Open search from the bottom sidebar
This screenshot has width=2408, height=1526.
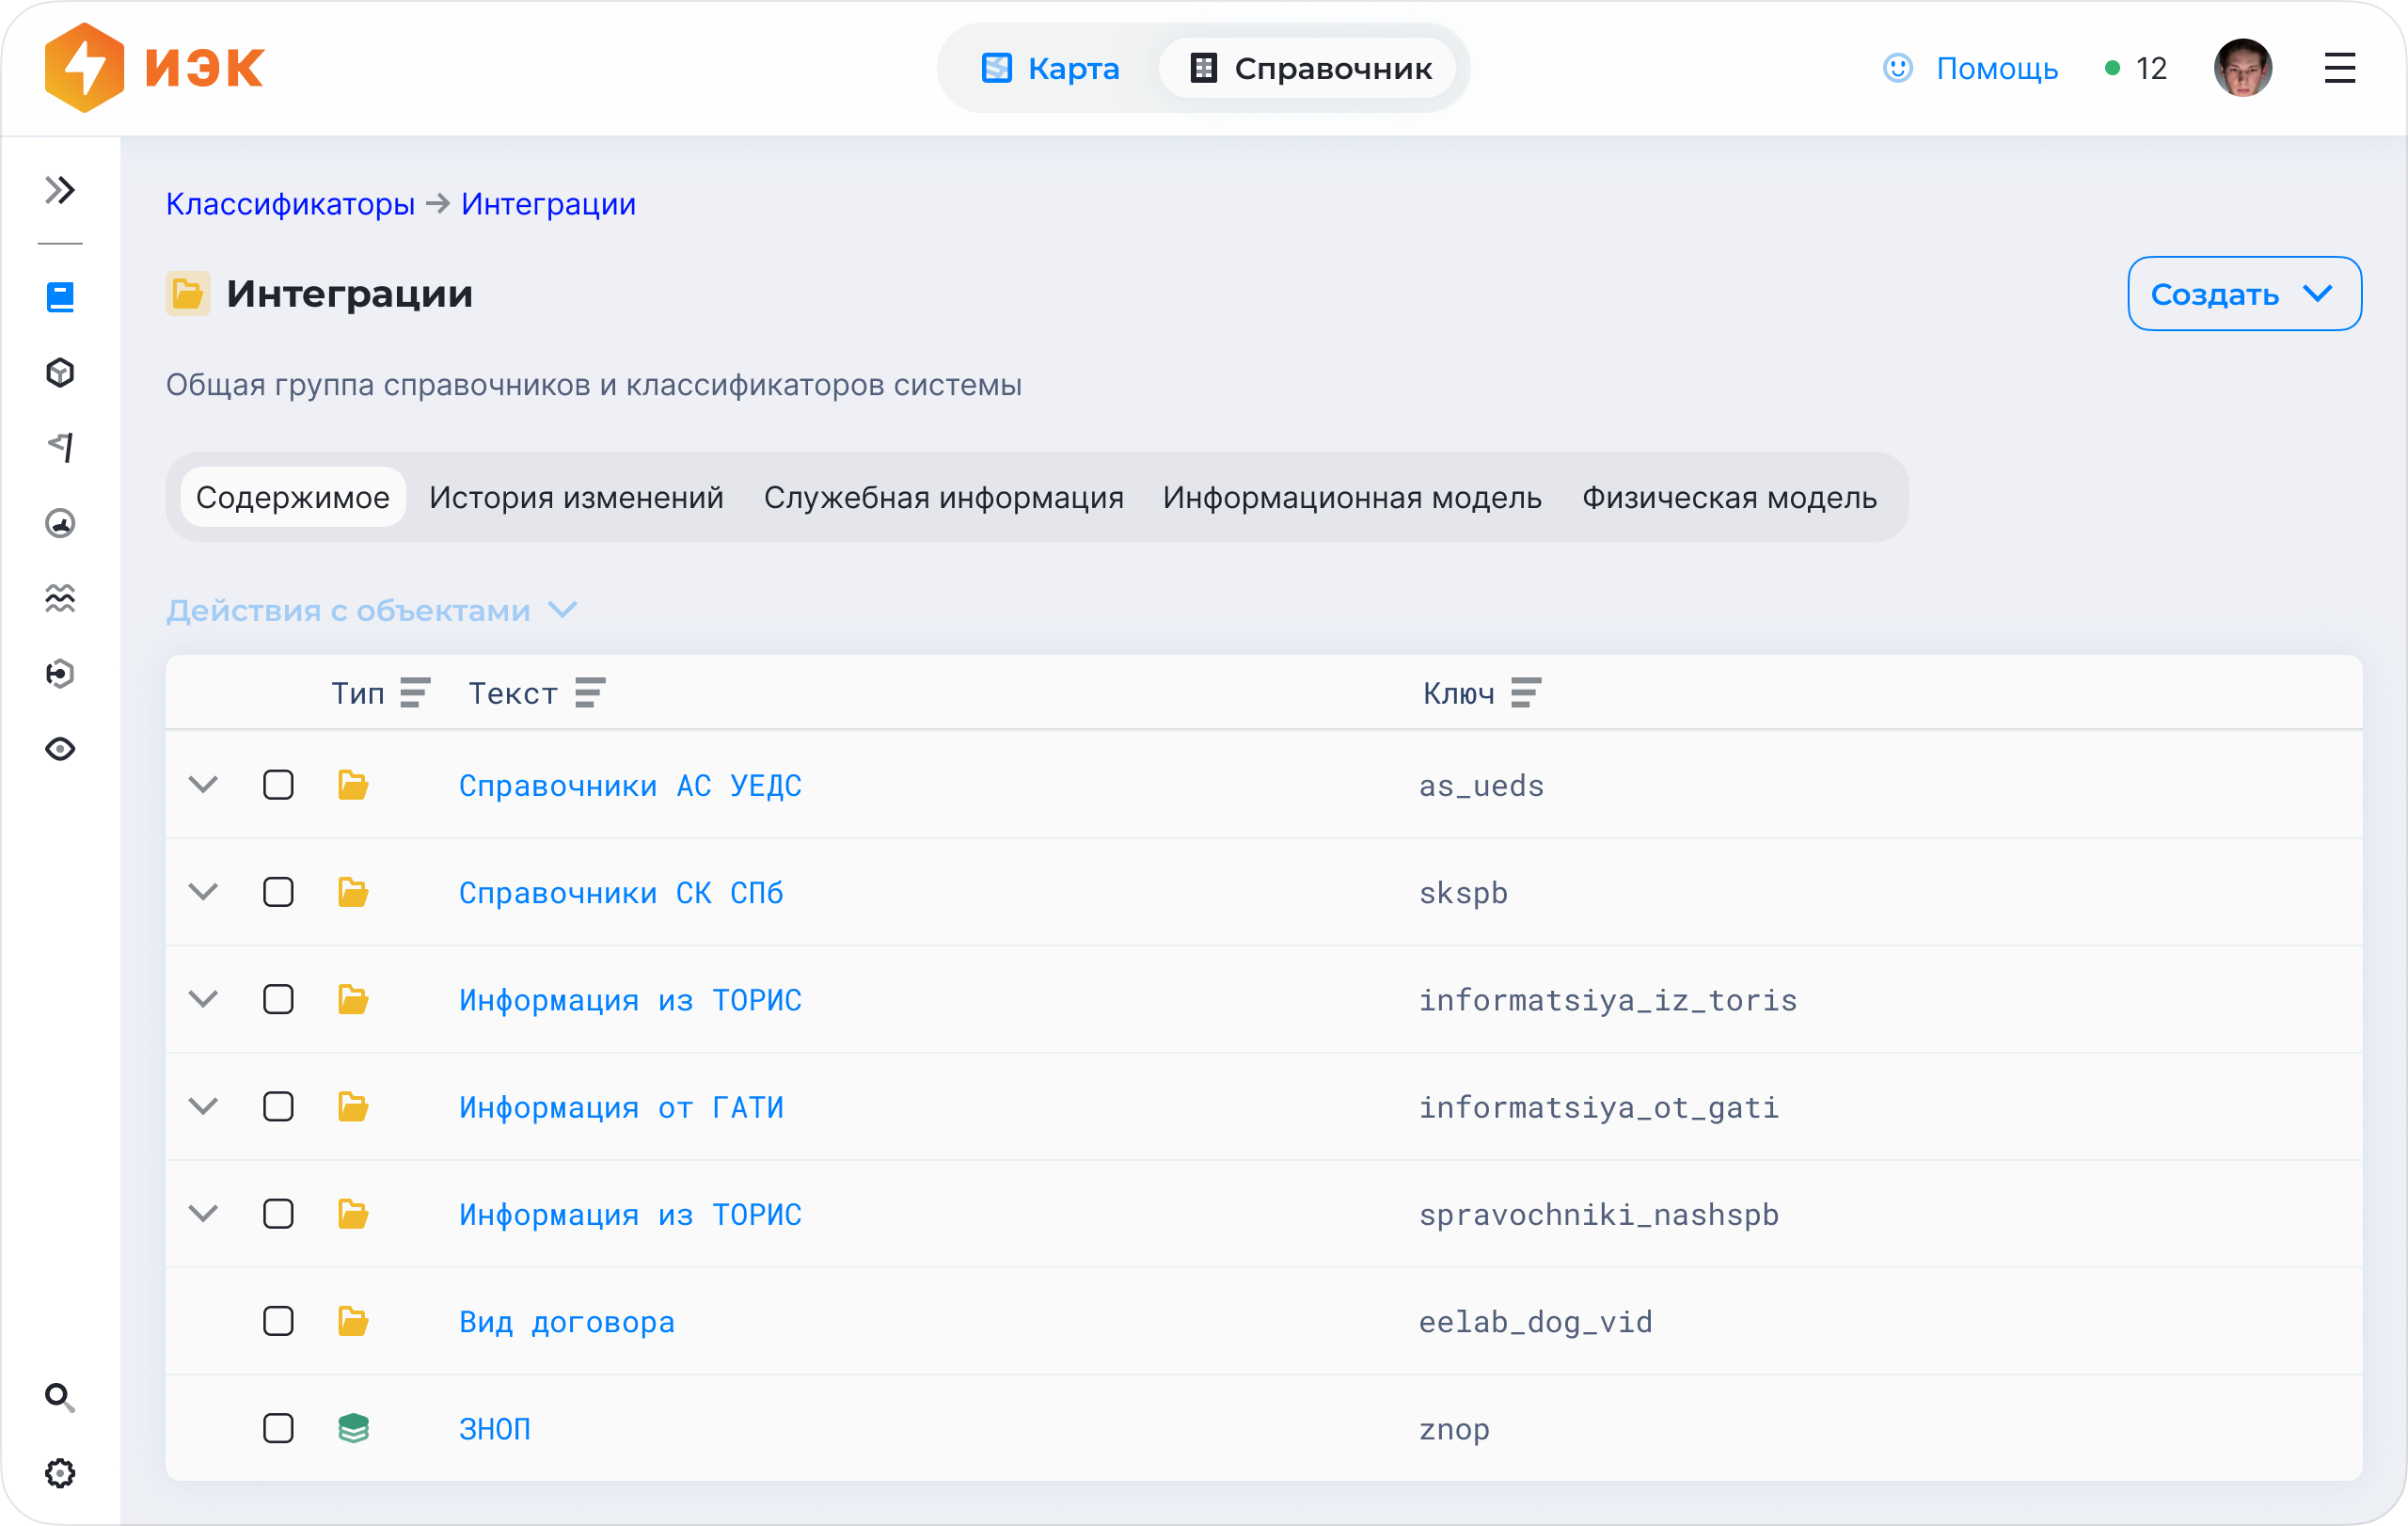point(60,1398)
